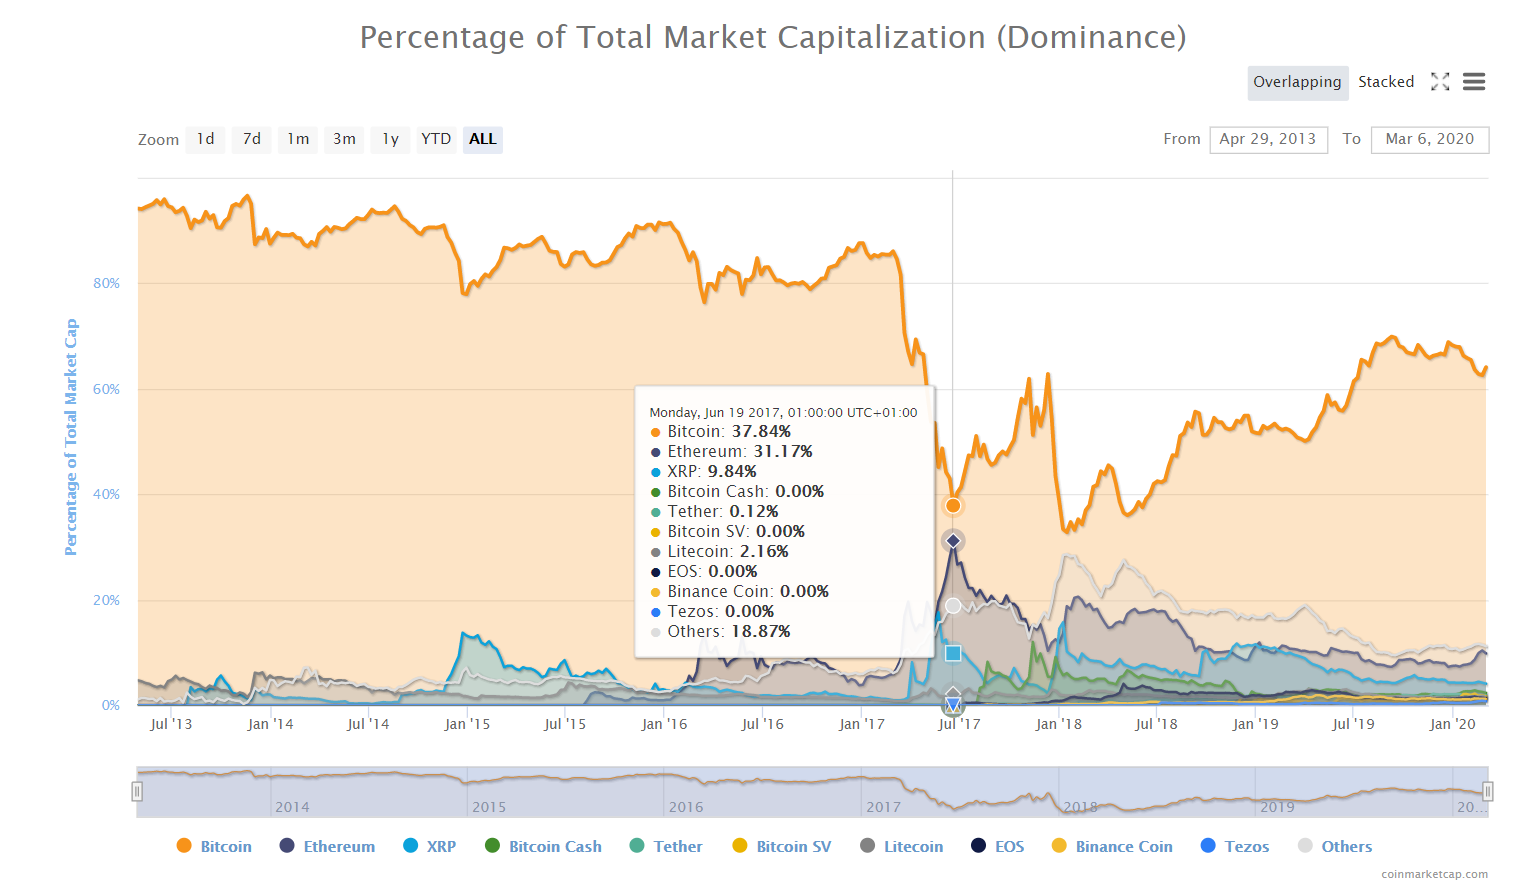The image size is (1525, 896).
Task: Click the 80% y-axis label
Action: [106, 283]
